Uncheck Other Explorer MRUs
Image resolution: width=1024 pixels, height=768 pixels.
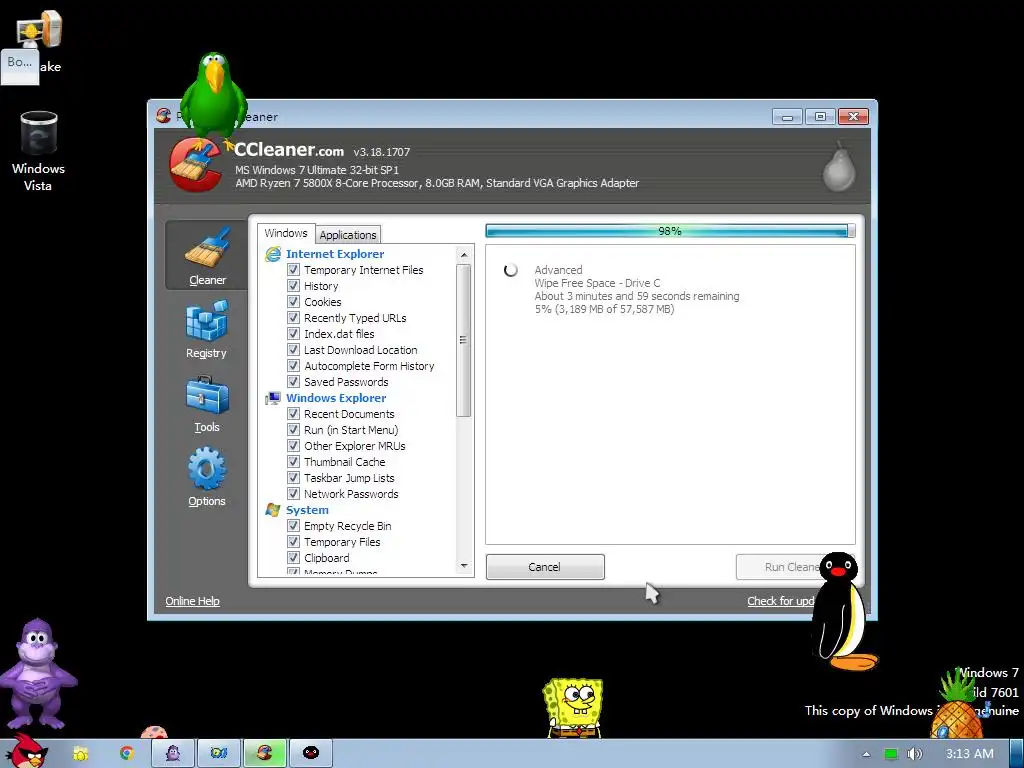point(293,445)
